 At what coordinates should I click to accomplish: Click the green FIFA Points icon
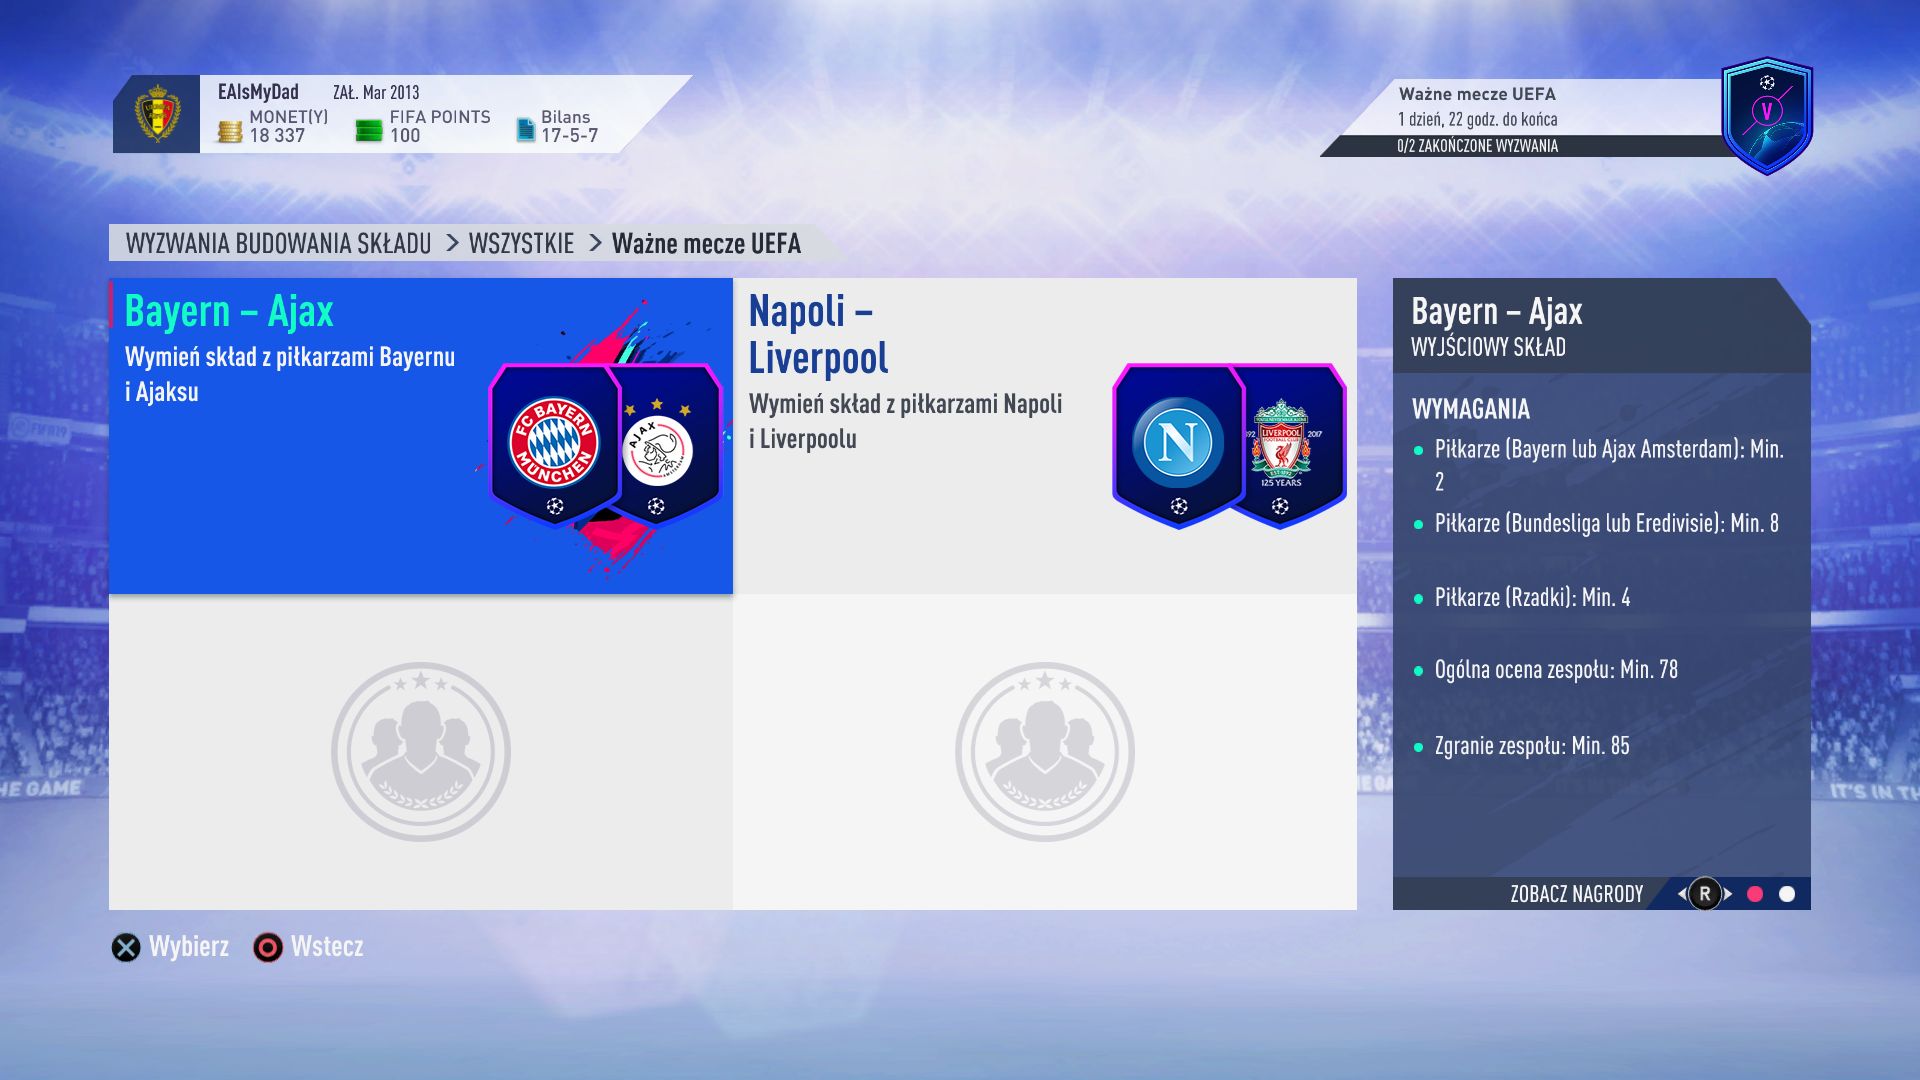369,130
